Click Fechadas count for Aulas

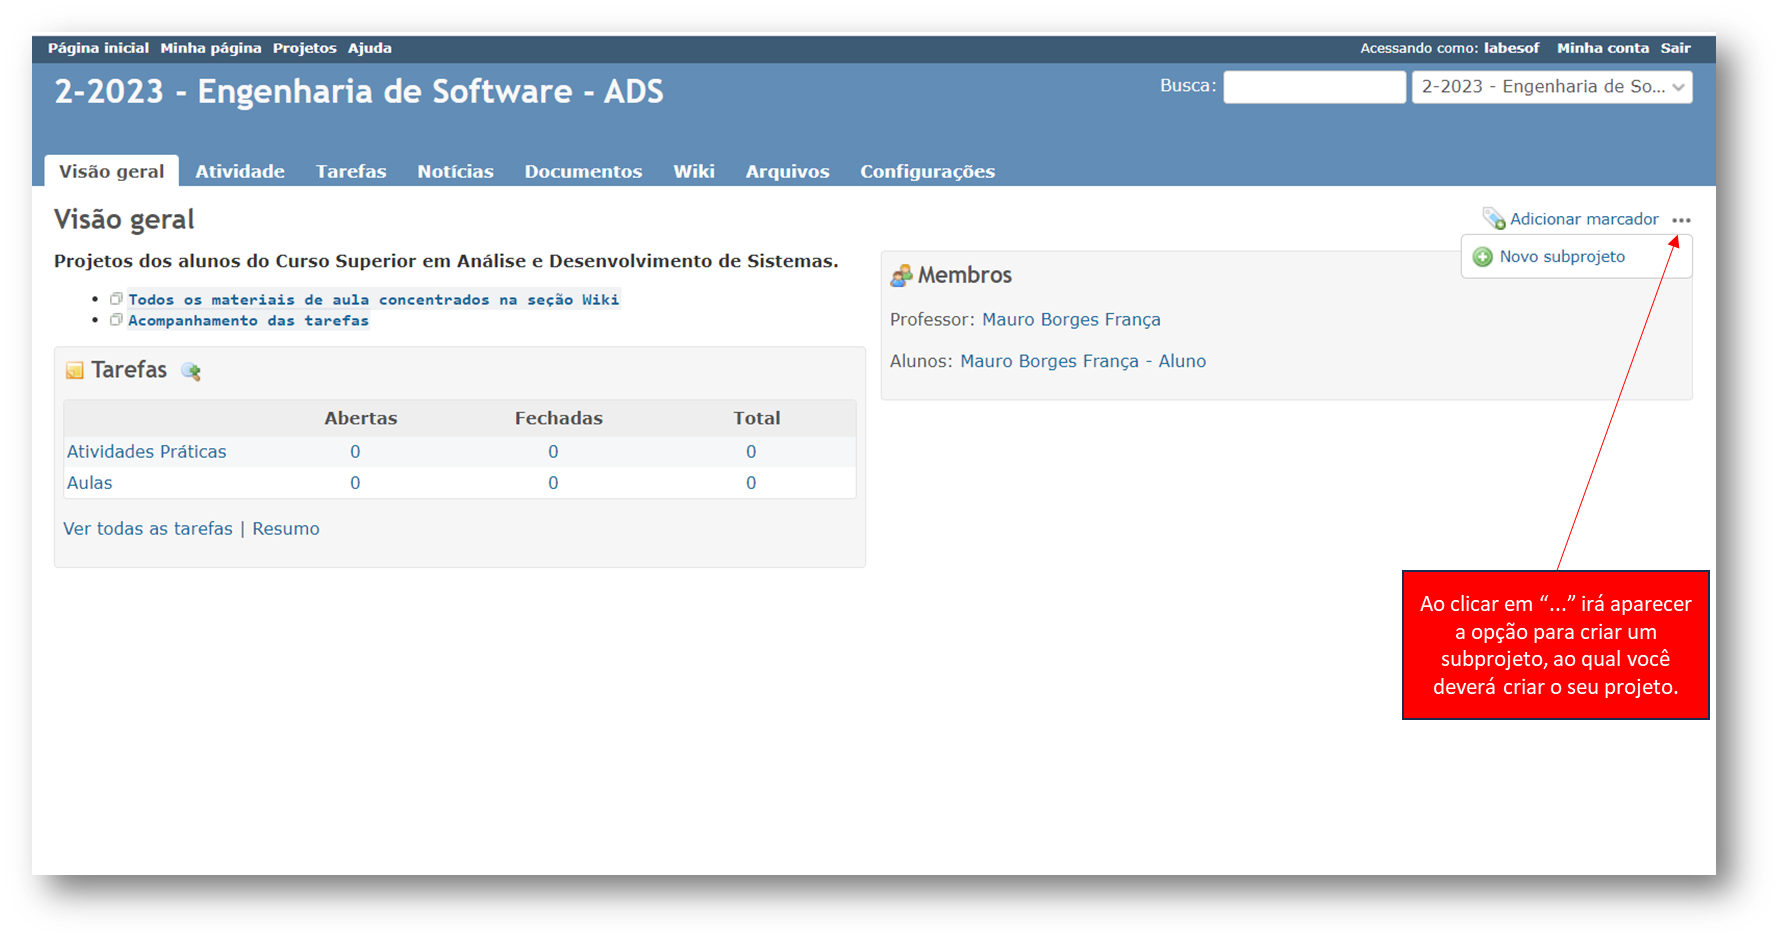click(x=553, y=483)
